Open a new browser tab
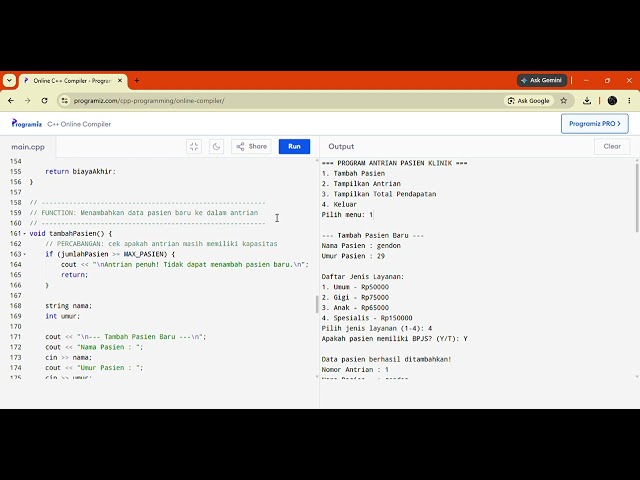This screenshot has height=480, width=640. click(137, 81)
